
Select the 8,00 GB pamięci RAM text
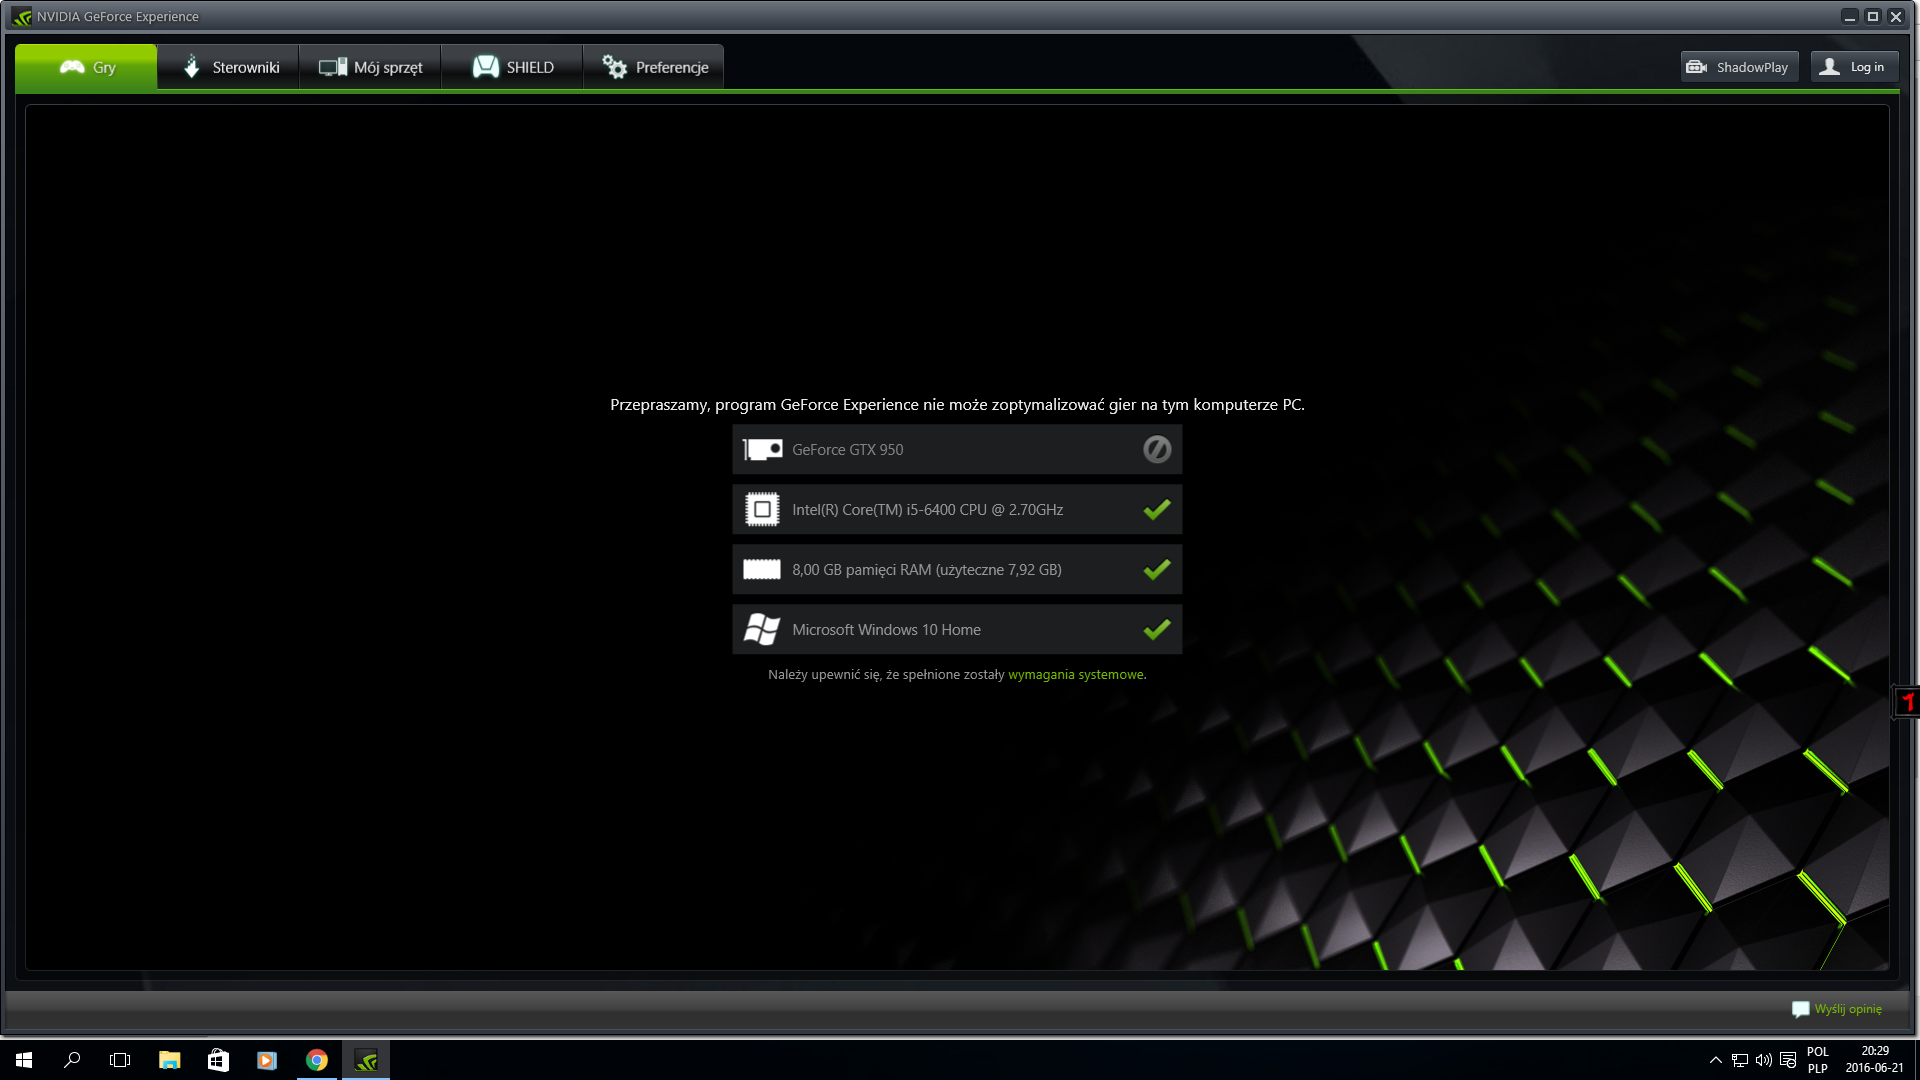[x=927, y=570]
